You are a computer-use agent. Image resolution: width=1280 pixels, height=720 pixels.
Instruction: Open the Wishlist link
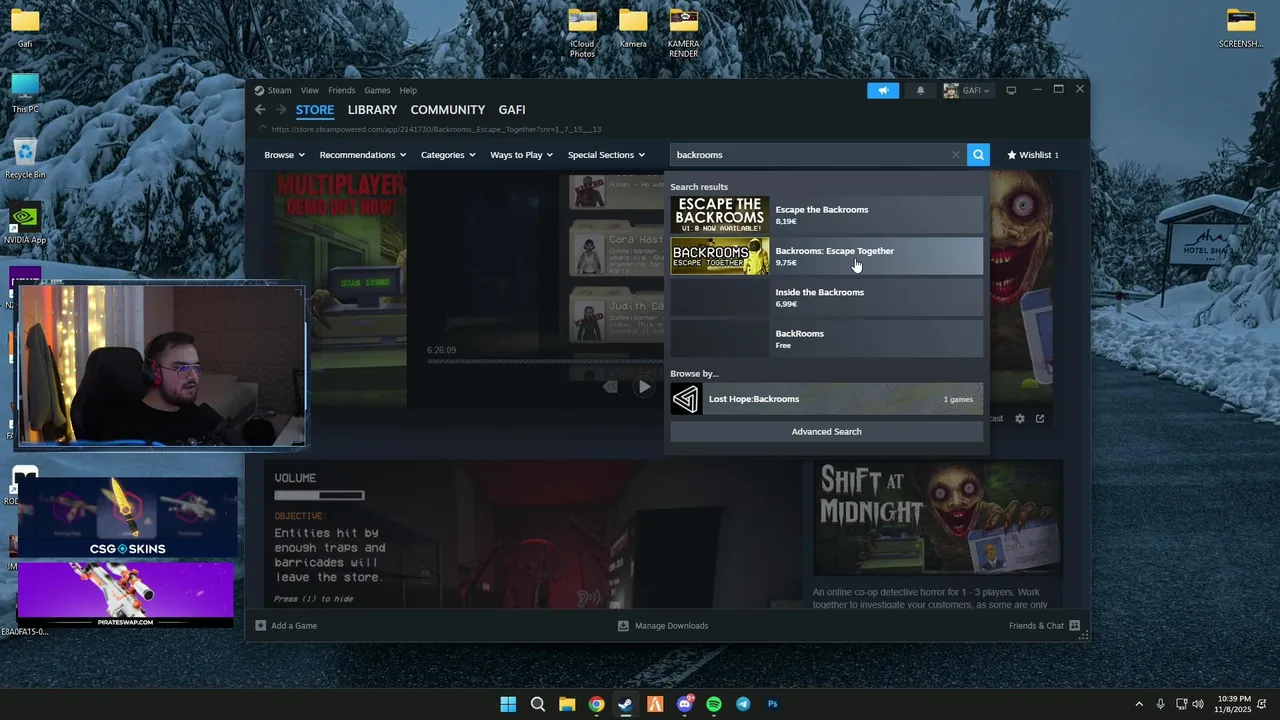pos(1033,155)
